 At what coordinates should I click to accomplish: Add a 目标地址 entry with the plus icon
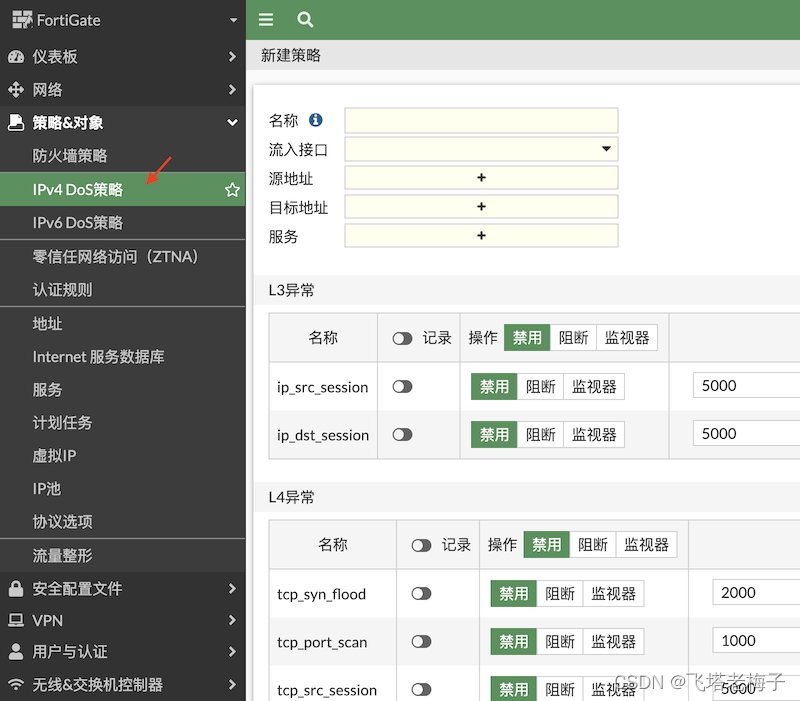click(481, 207)
